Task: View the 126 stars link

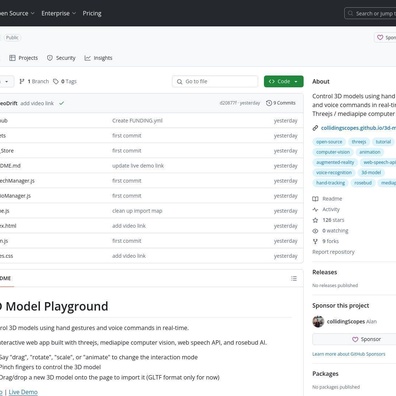Action: [333, 220]
